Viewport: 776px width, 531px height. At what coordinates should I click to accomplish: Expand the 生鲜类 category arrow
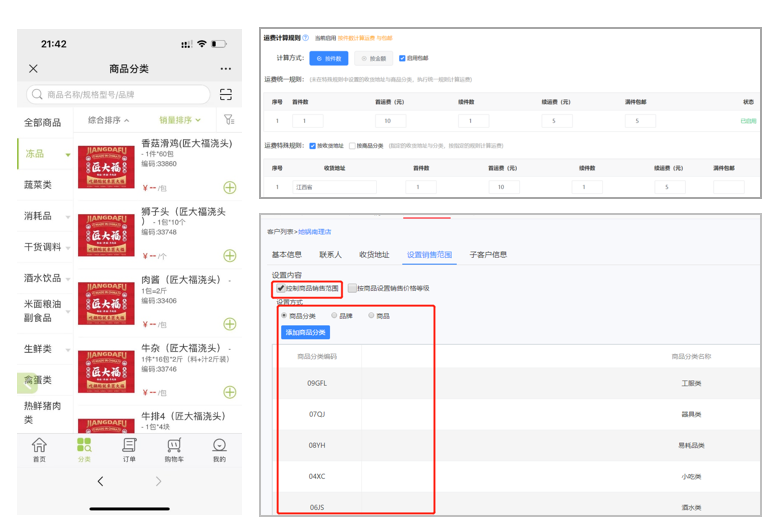(68, 350)
